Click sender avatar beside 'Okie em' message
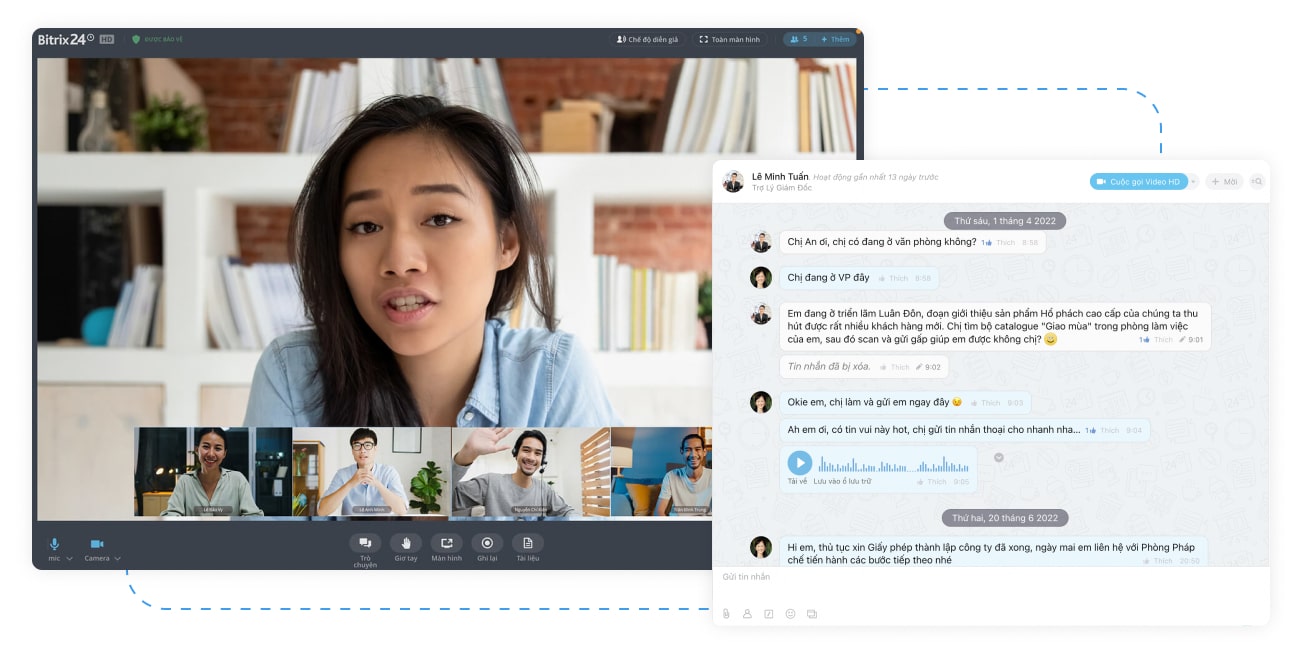 point(761,402)
